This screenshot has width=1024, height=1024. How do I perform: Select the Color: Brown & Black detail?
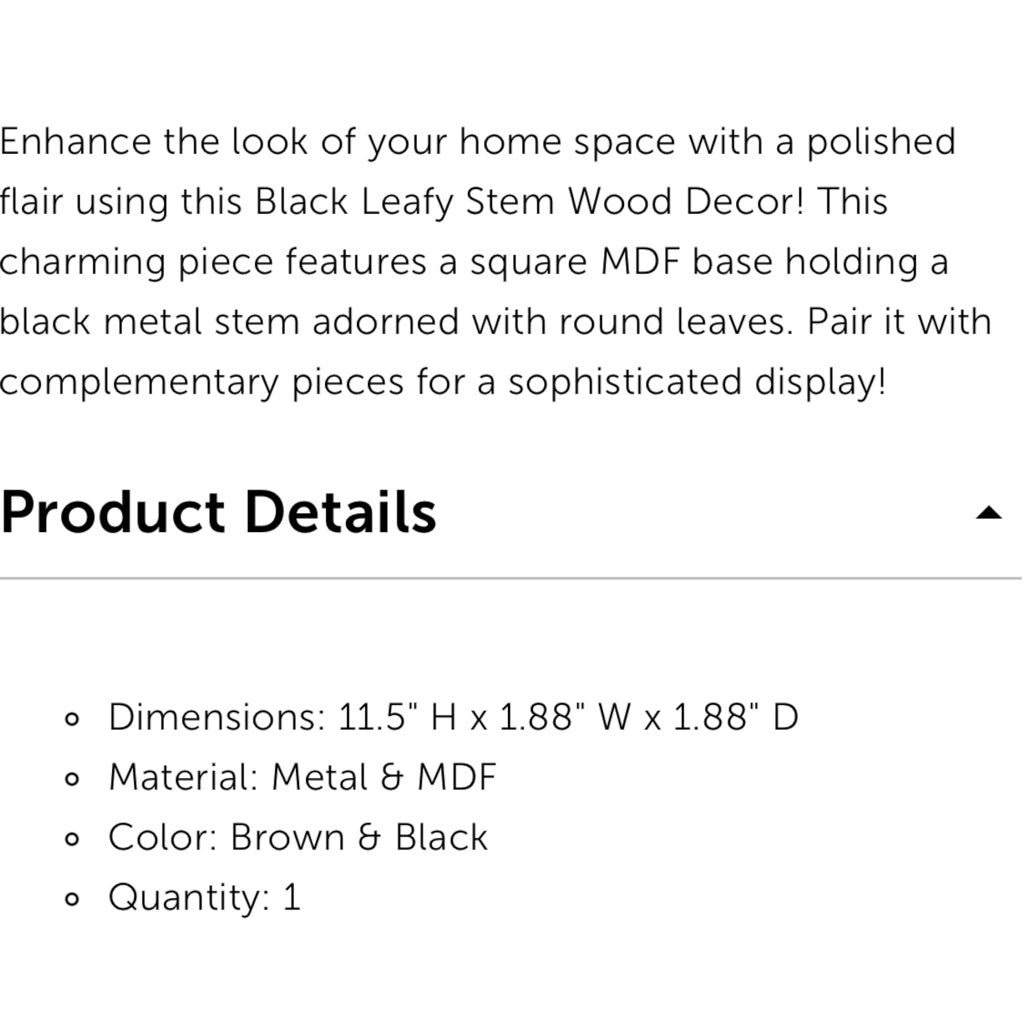coord(297,837)
